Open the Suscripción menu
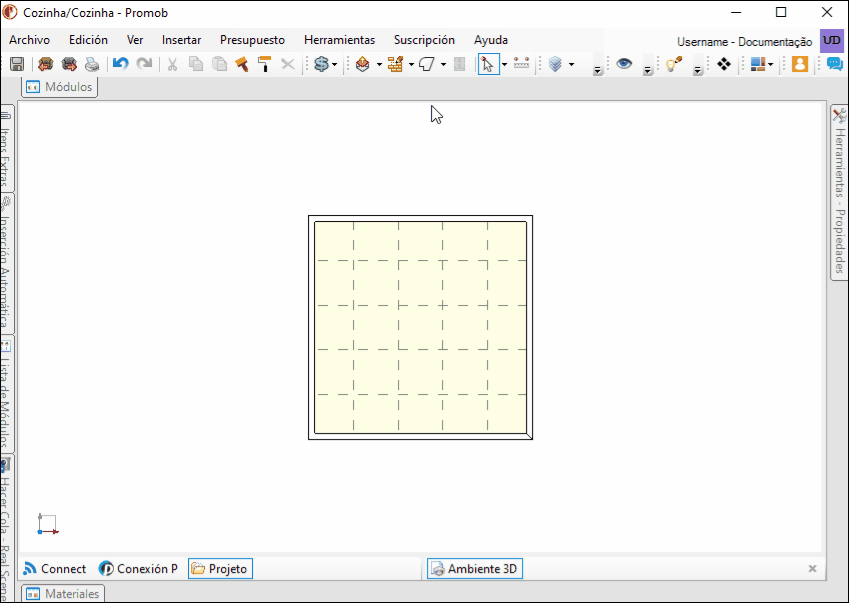Image resolution: width=849 pixels, height=603 pixels. (424, 40)
